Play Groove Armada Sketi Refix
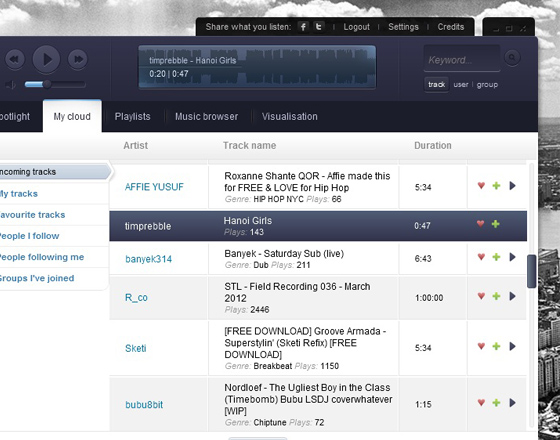Screen dimensions: 560x440 [x=512, y=346]
